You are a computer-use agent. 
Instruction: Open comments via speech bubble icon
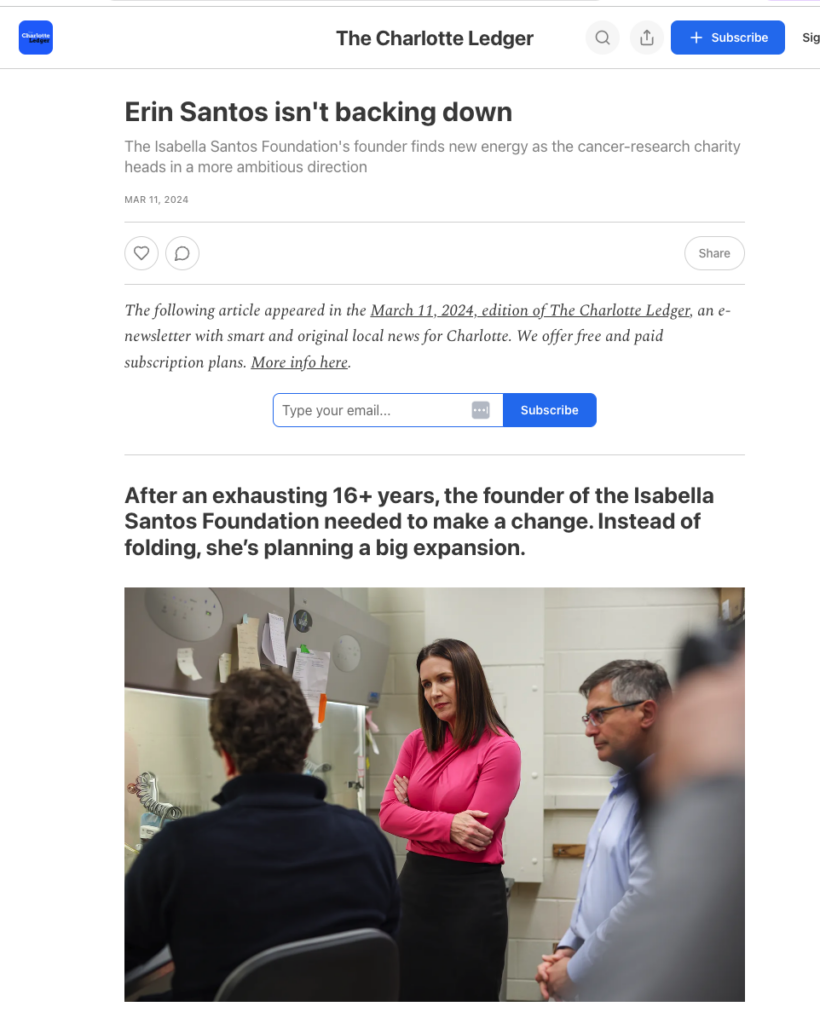pos(182,253)
